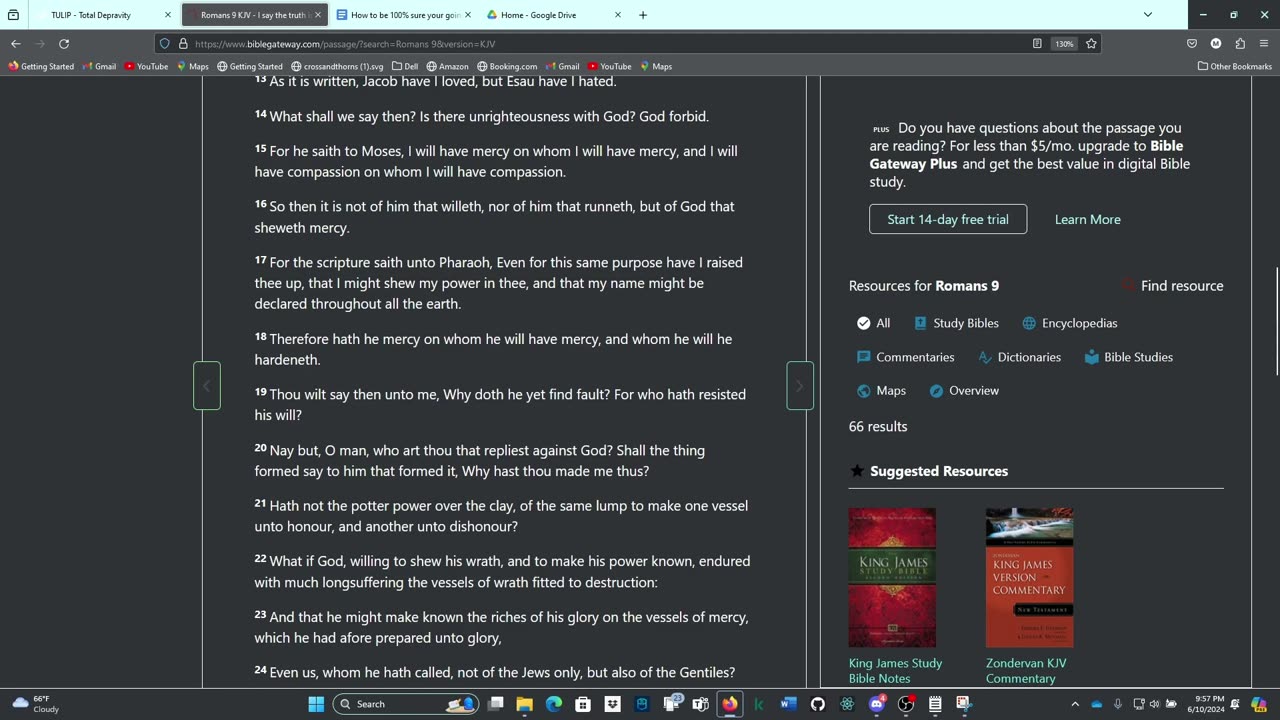Filter resources by Dictionaries
1280x720 pixels.
coord(1019,357)
